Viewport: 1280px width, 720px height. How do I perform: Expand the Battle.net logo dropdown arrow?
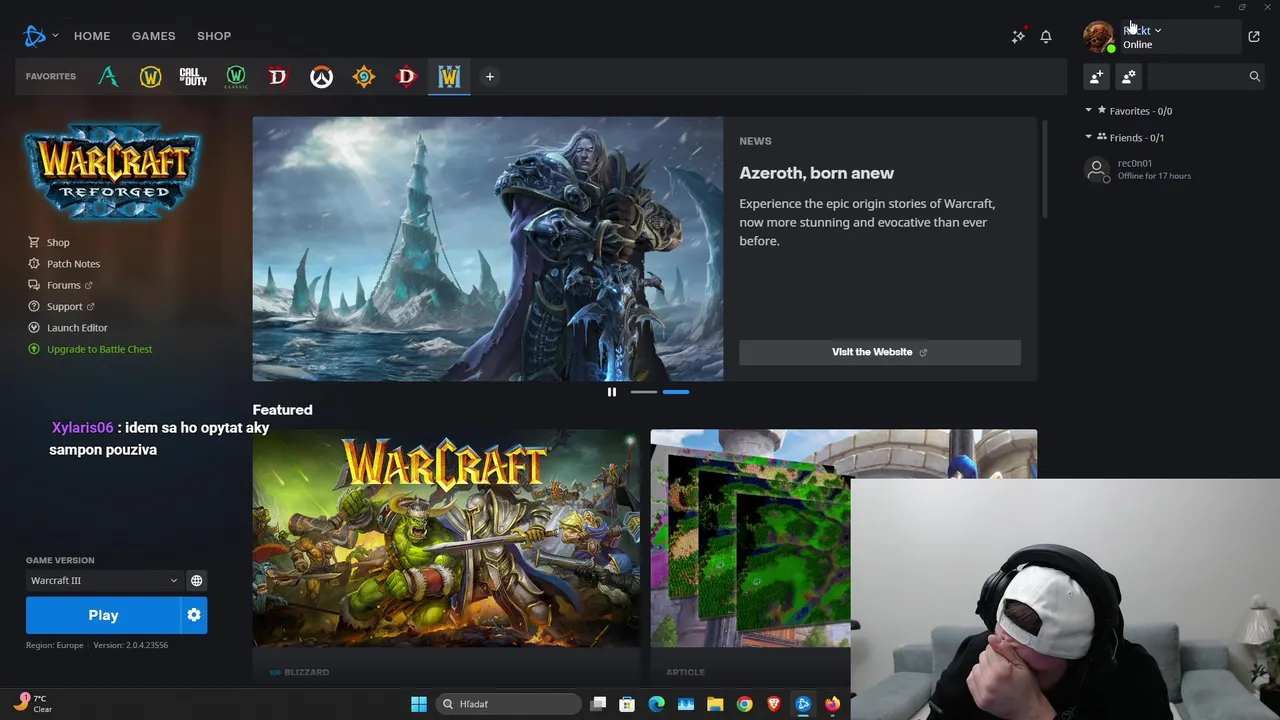(x=55, y=36)
